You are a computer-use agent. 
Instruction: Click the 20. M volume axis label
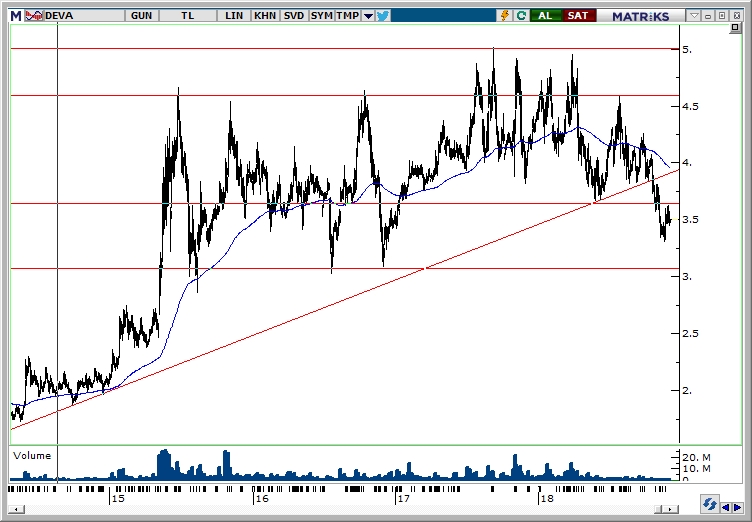point(696,458)
